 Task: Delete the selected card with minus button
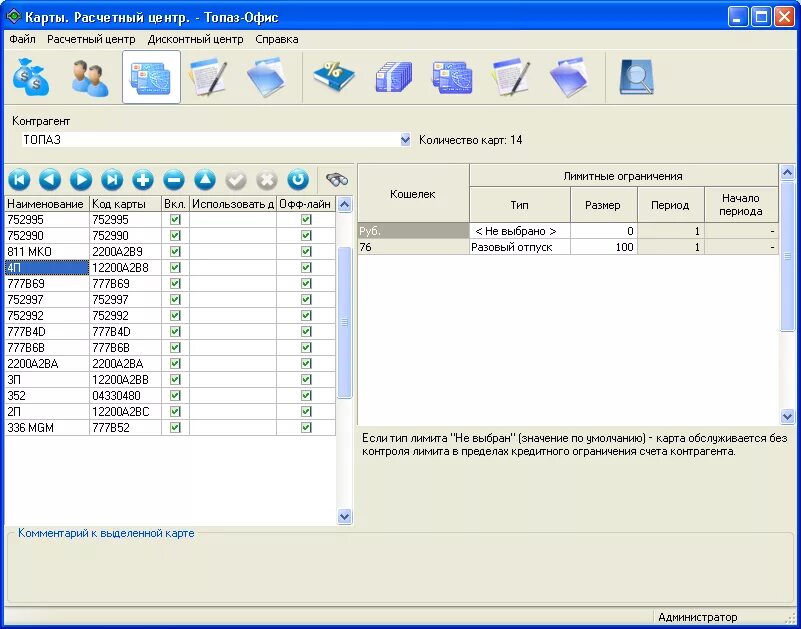tap(174, 180)
